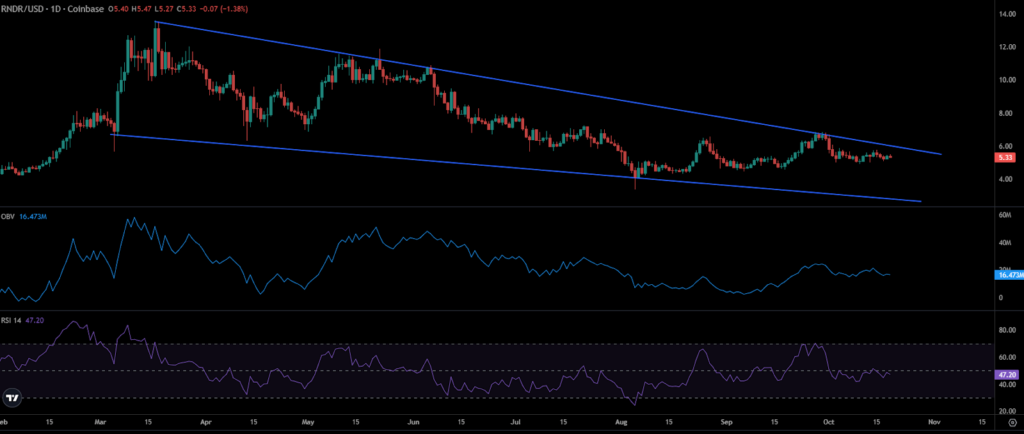
Task: Click the 60M label on OBV axis
Action: click(x=1005, y=214)
